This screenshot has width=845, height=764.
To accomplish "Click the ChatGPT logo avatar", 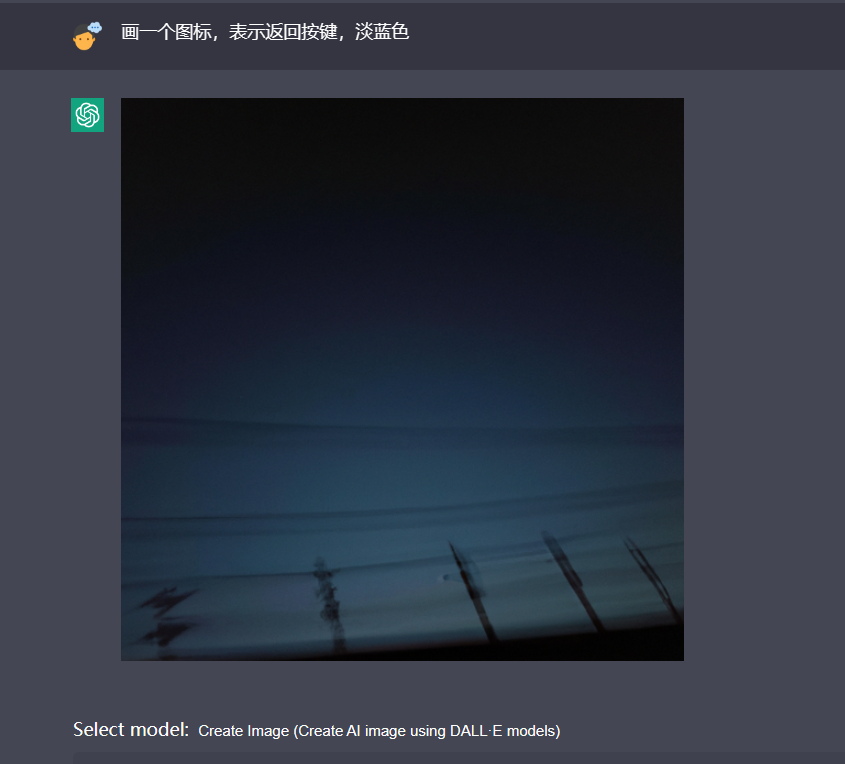I will click(87, 115).
